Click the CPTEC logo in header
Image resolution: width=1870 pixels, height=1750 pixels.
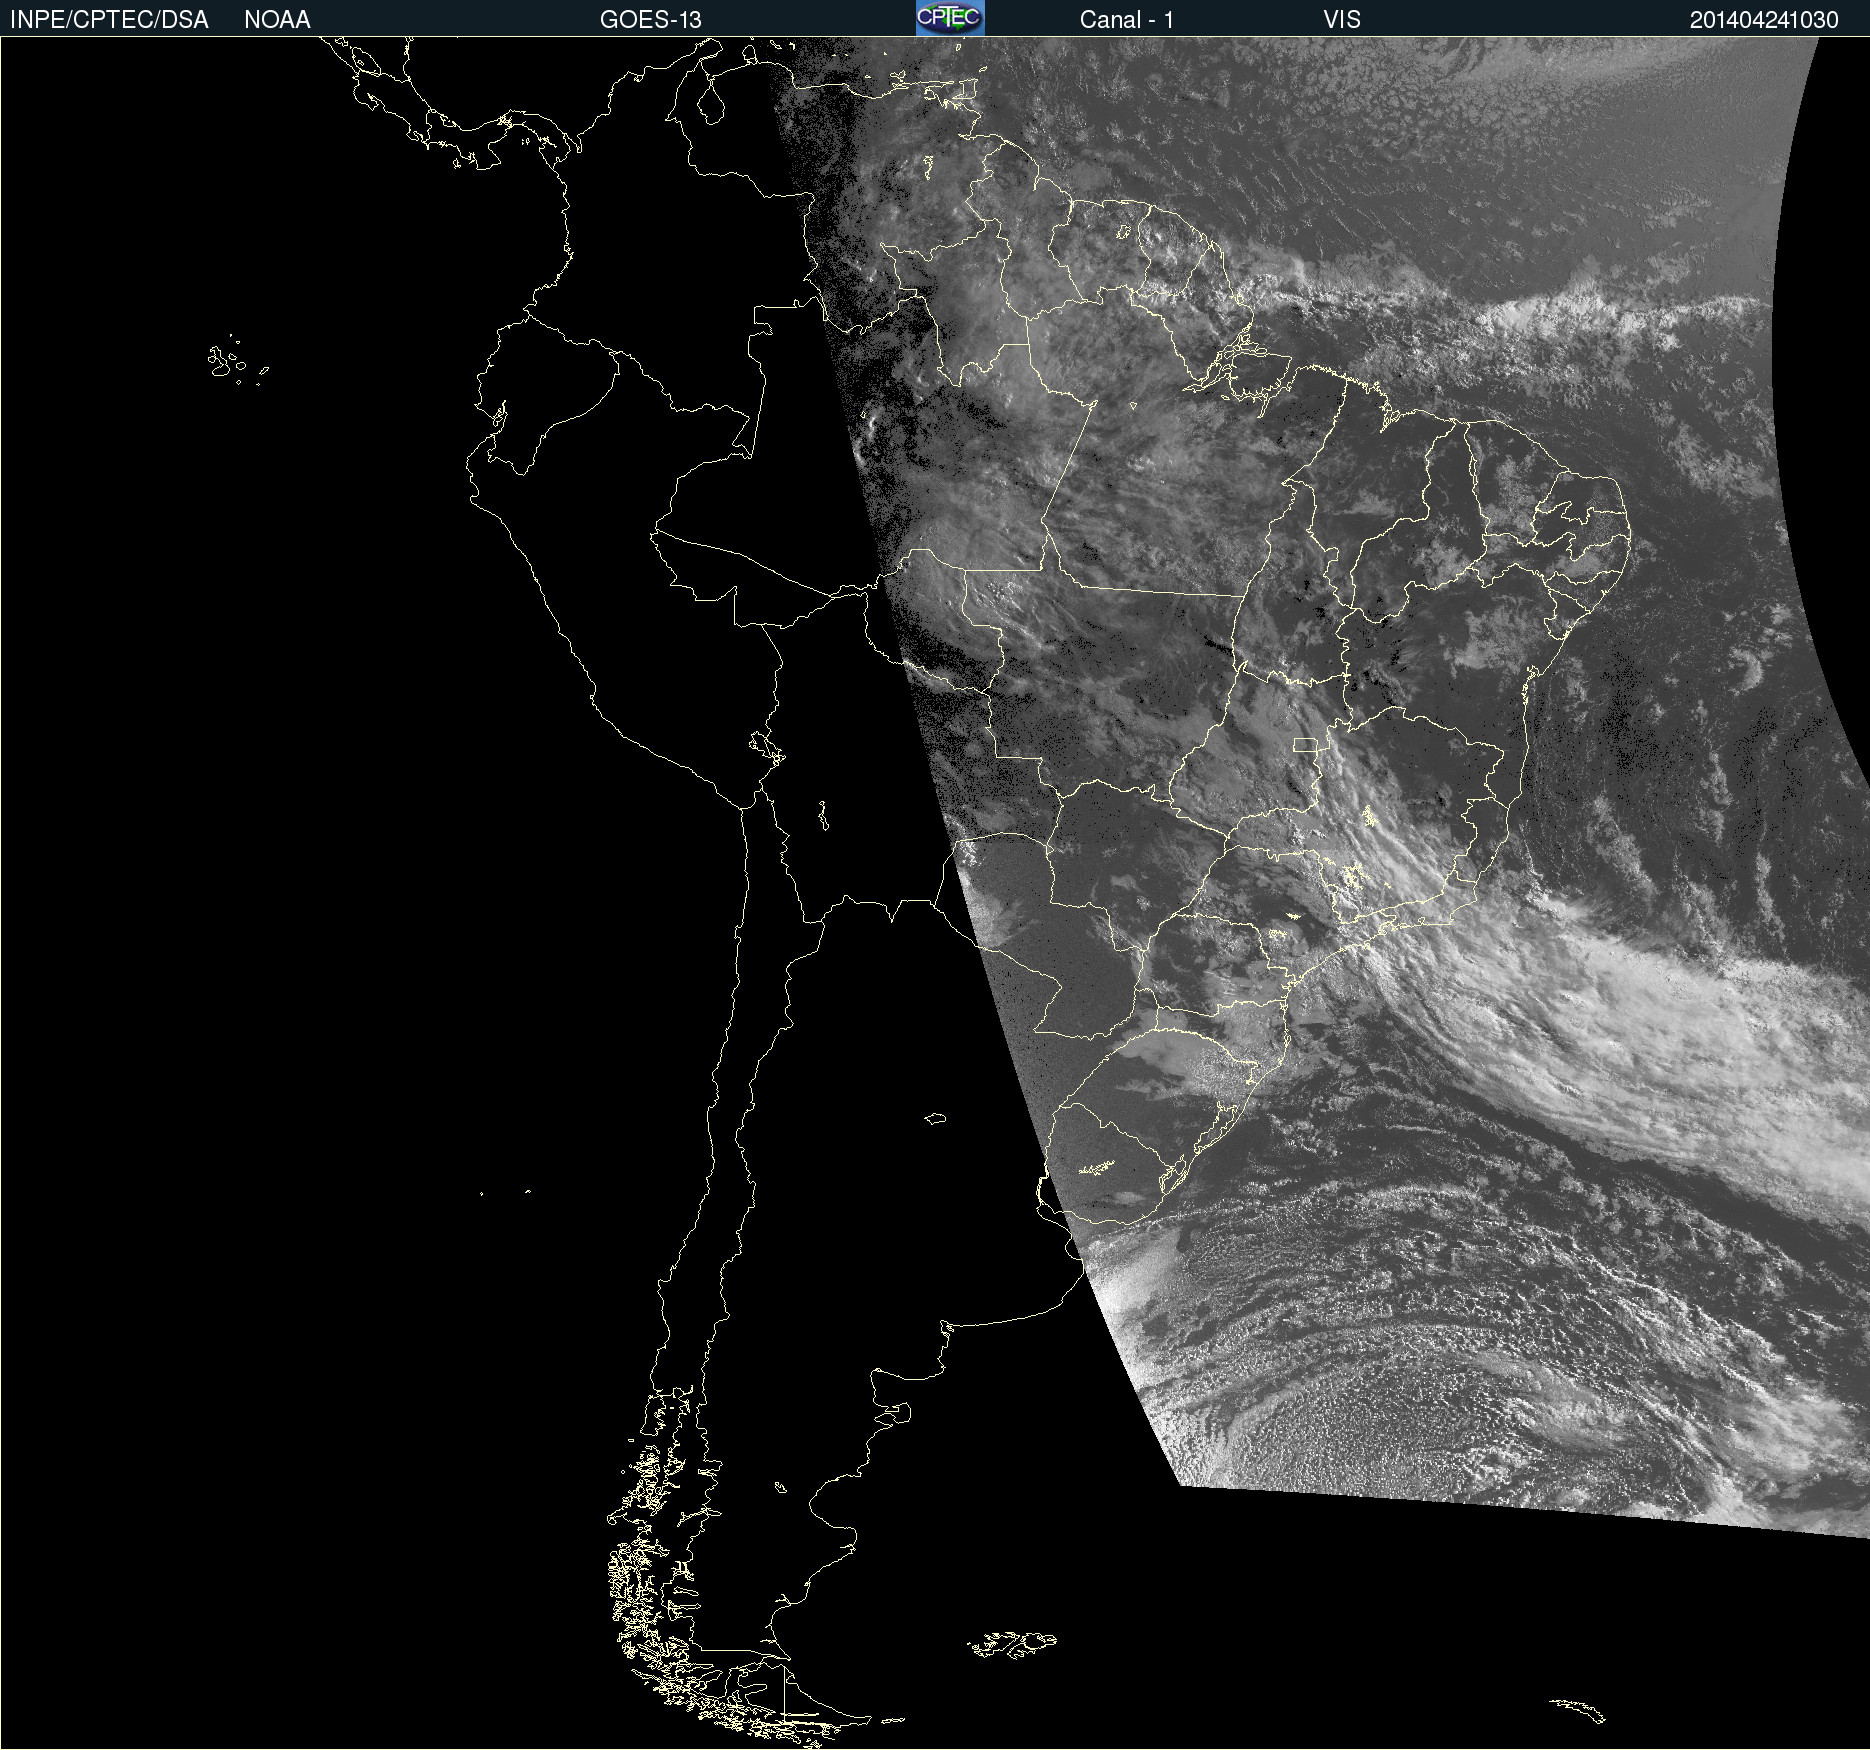click(950, 18)
